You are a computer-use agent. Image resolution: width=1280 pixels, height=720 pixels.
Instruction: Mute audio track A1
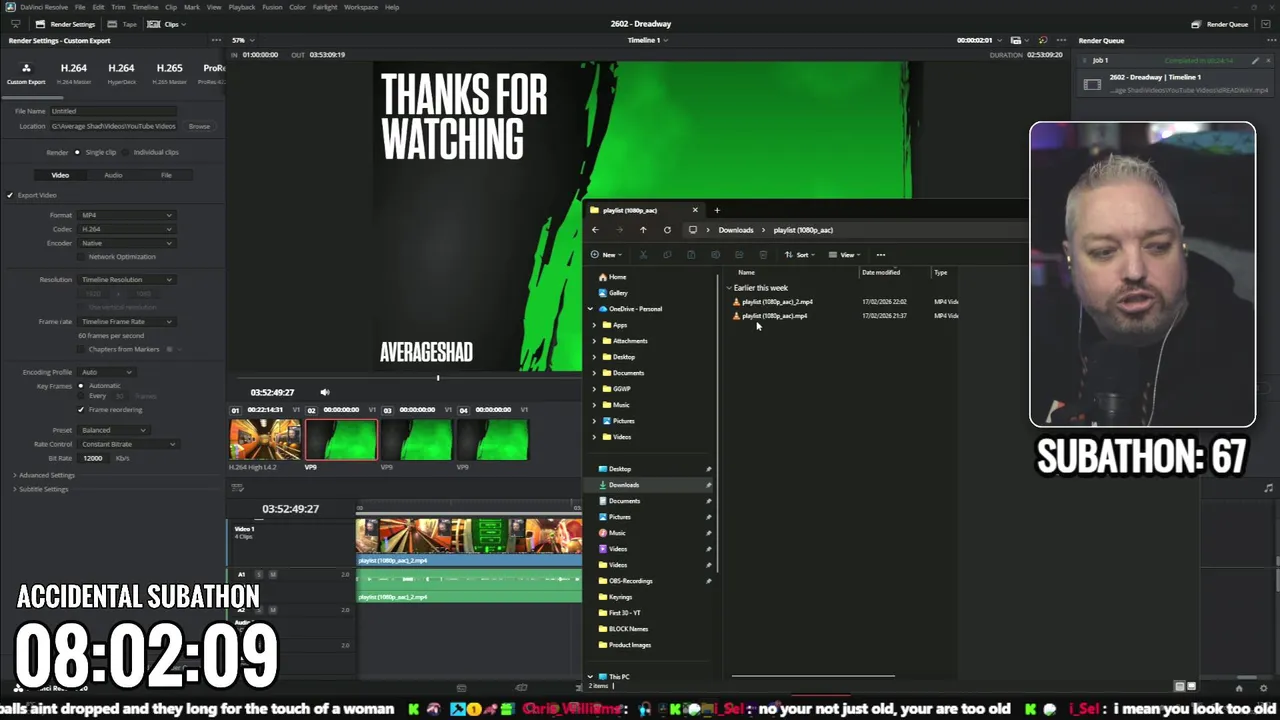pyautogui.click(x=273, y=574)
